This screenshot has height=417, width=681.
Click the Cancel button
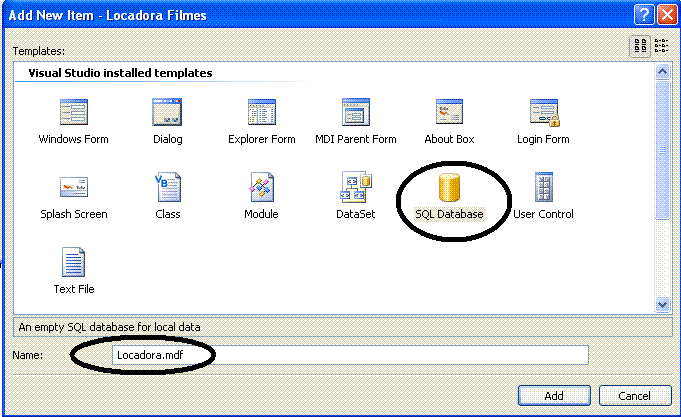(x=635, y=396)
